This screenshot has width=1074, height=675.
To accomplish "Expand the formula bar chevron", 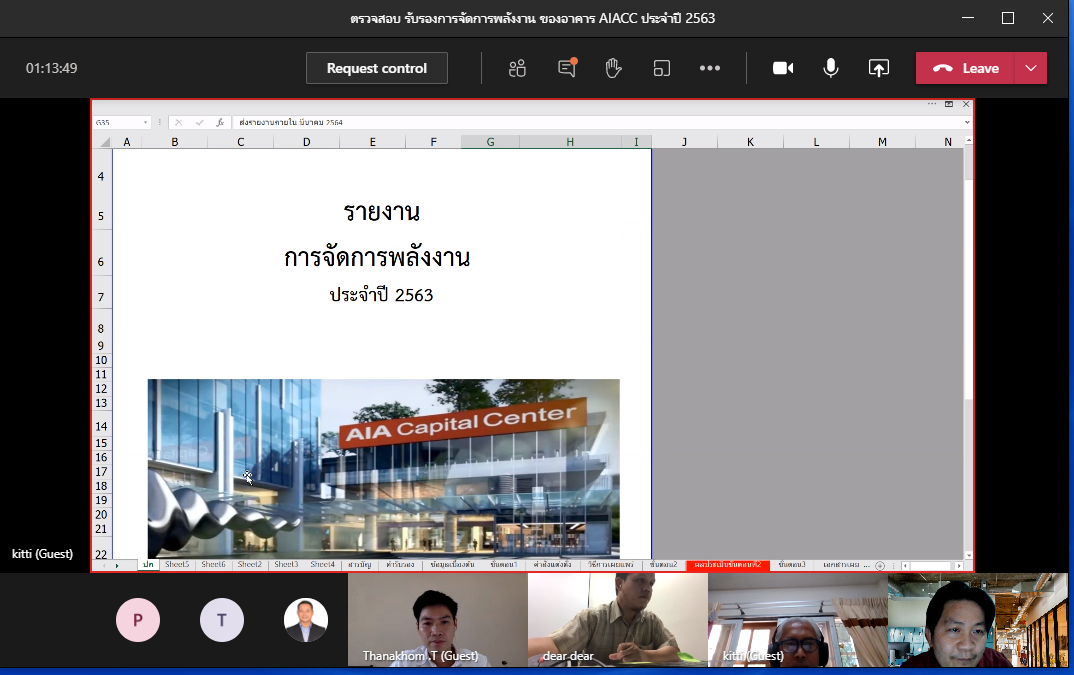I will tap(966, 122).
